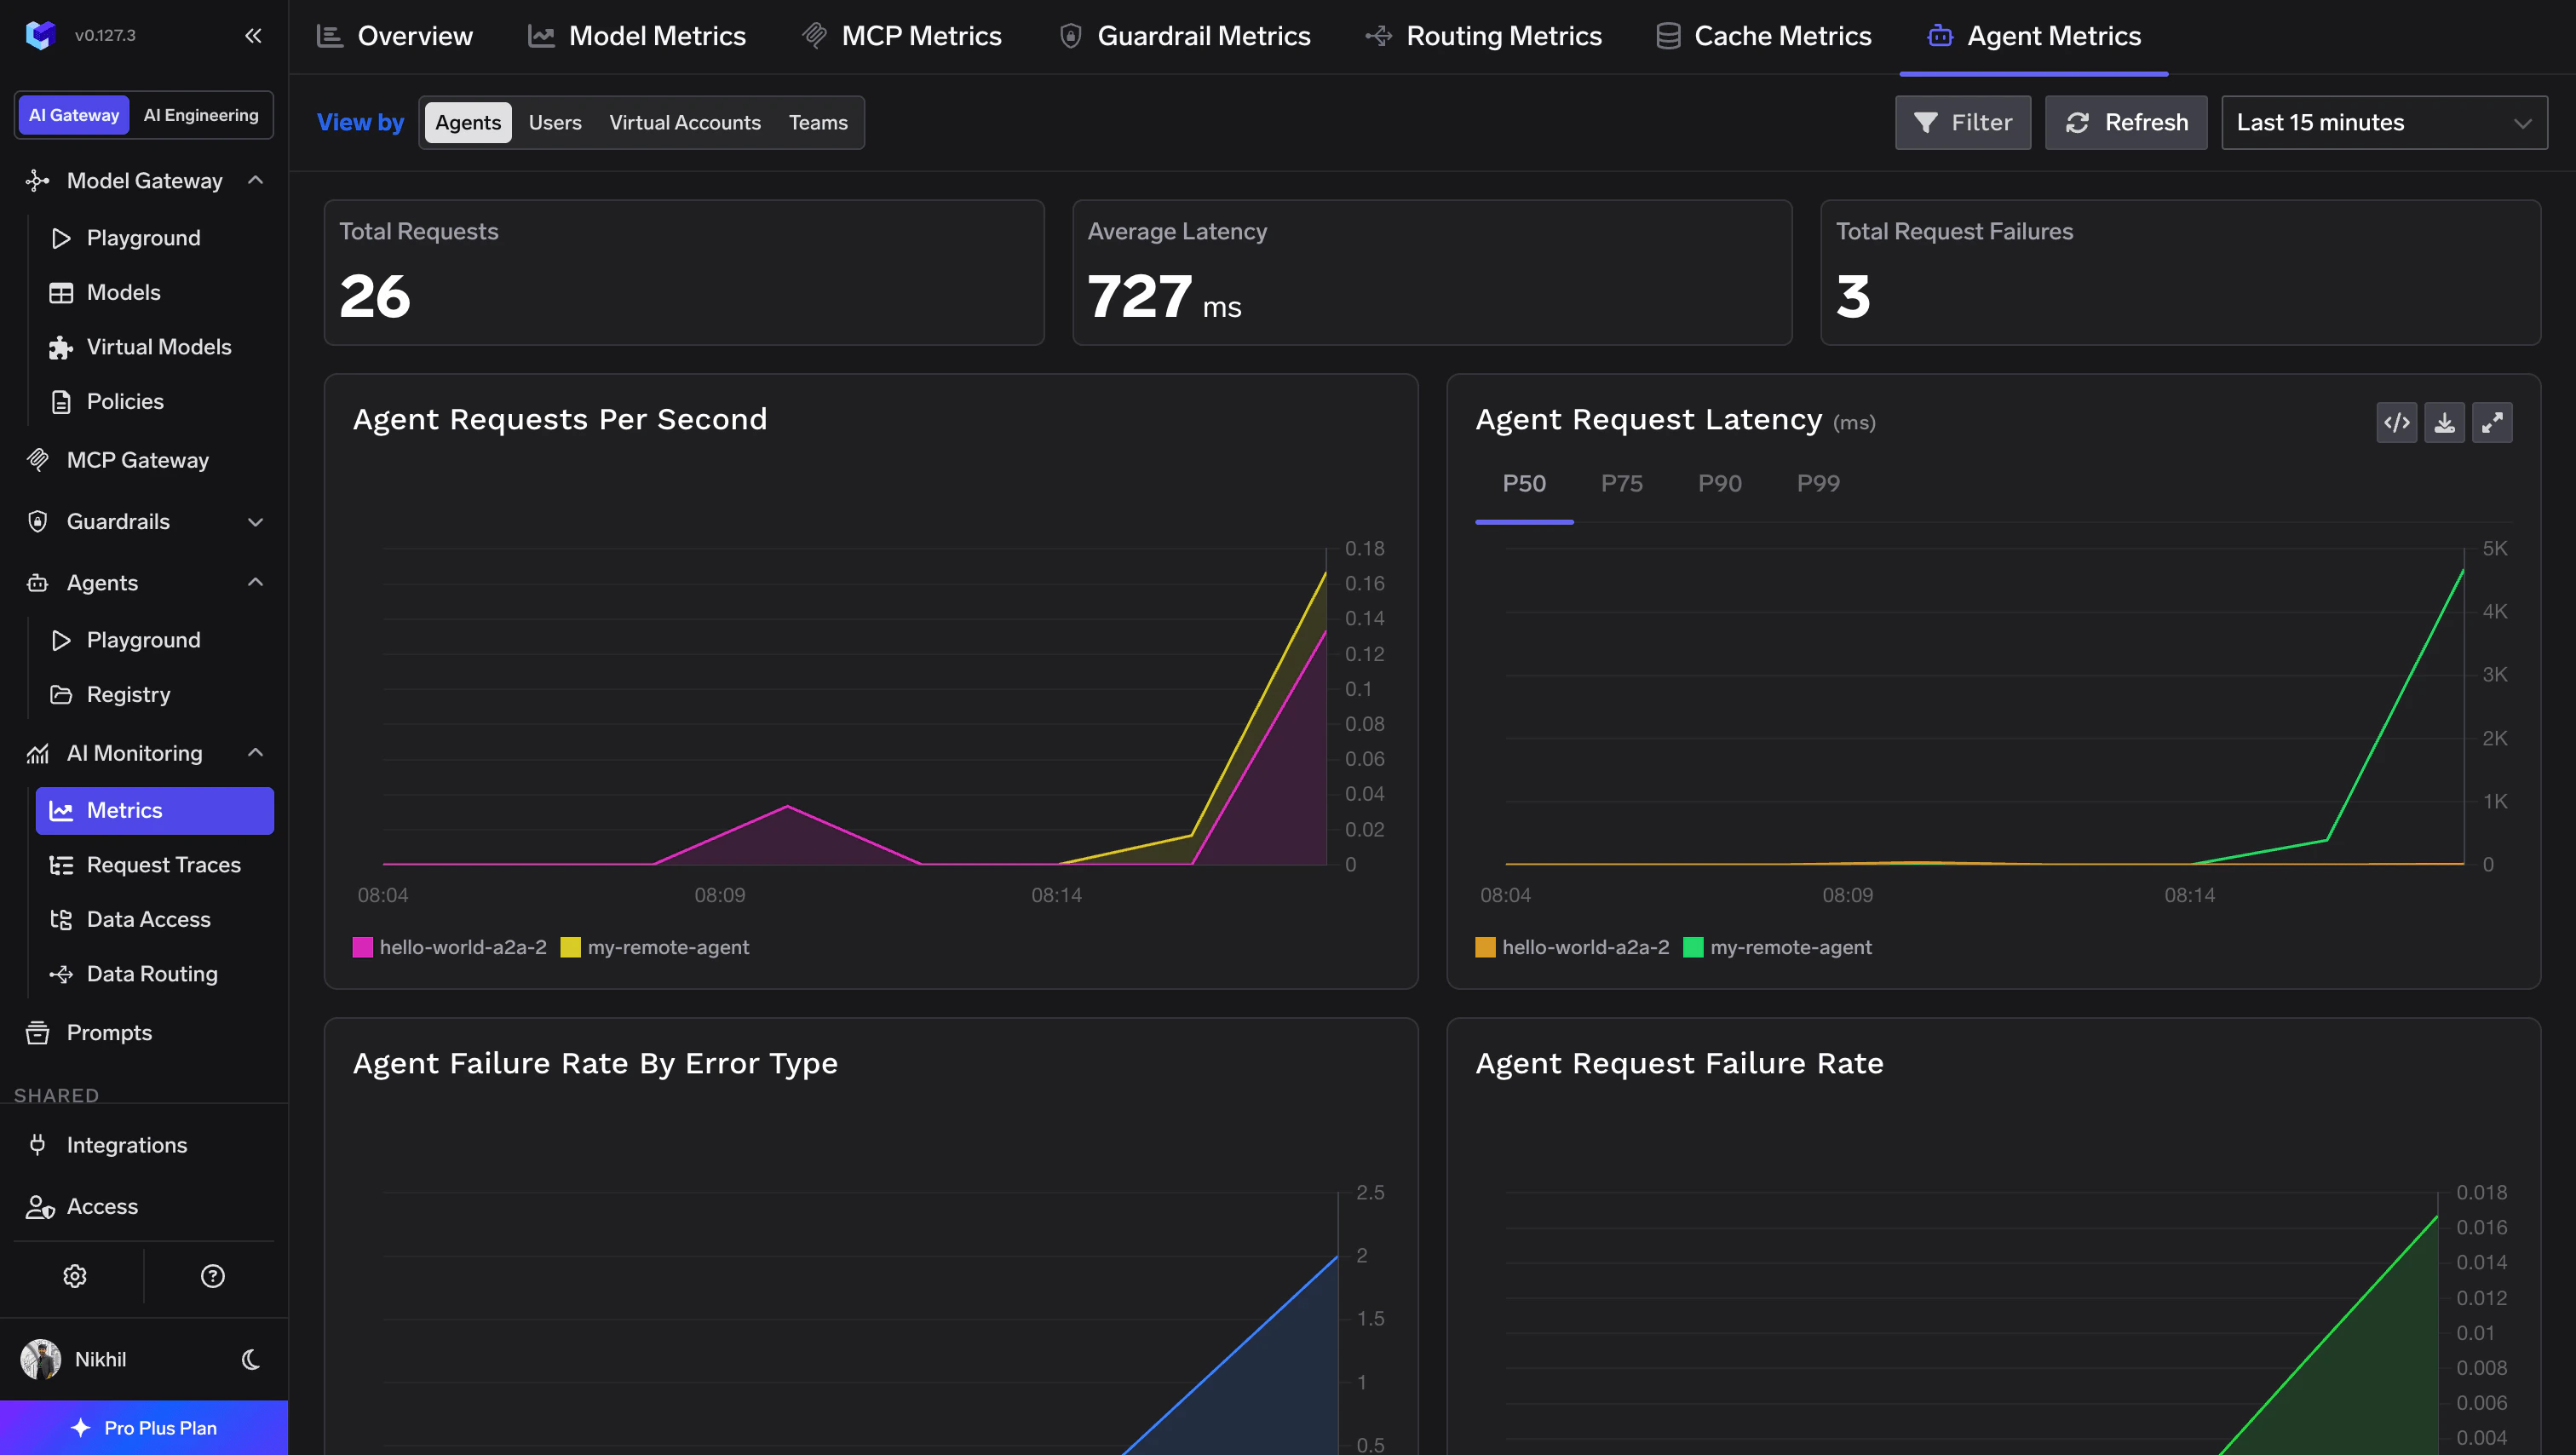
Task: Expand the Guardrails section
Action: 255,522
